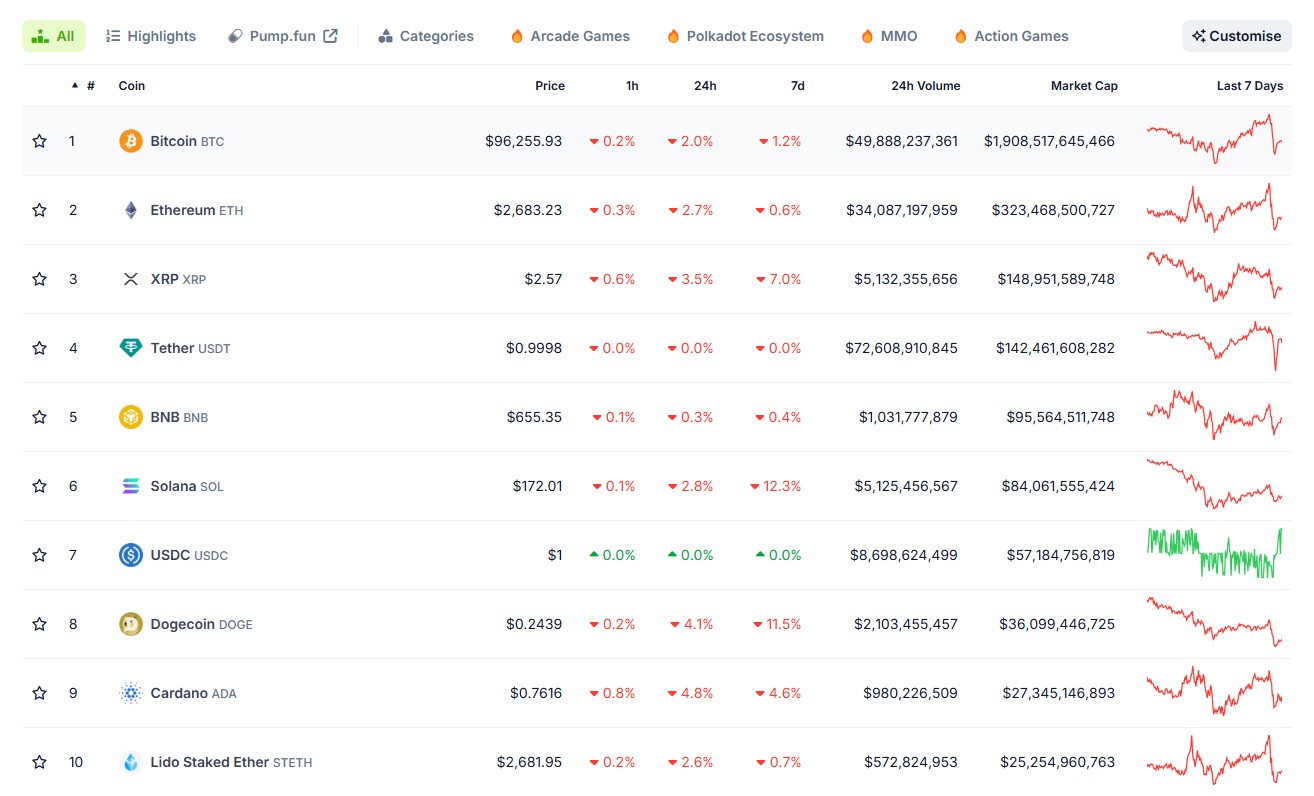Star USDC as a favorite
Viewport: 1314px width, 796px height.
[x=39, y=555]
